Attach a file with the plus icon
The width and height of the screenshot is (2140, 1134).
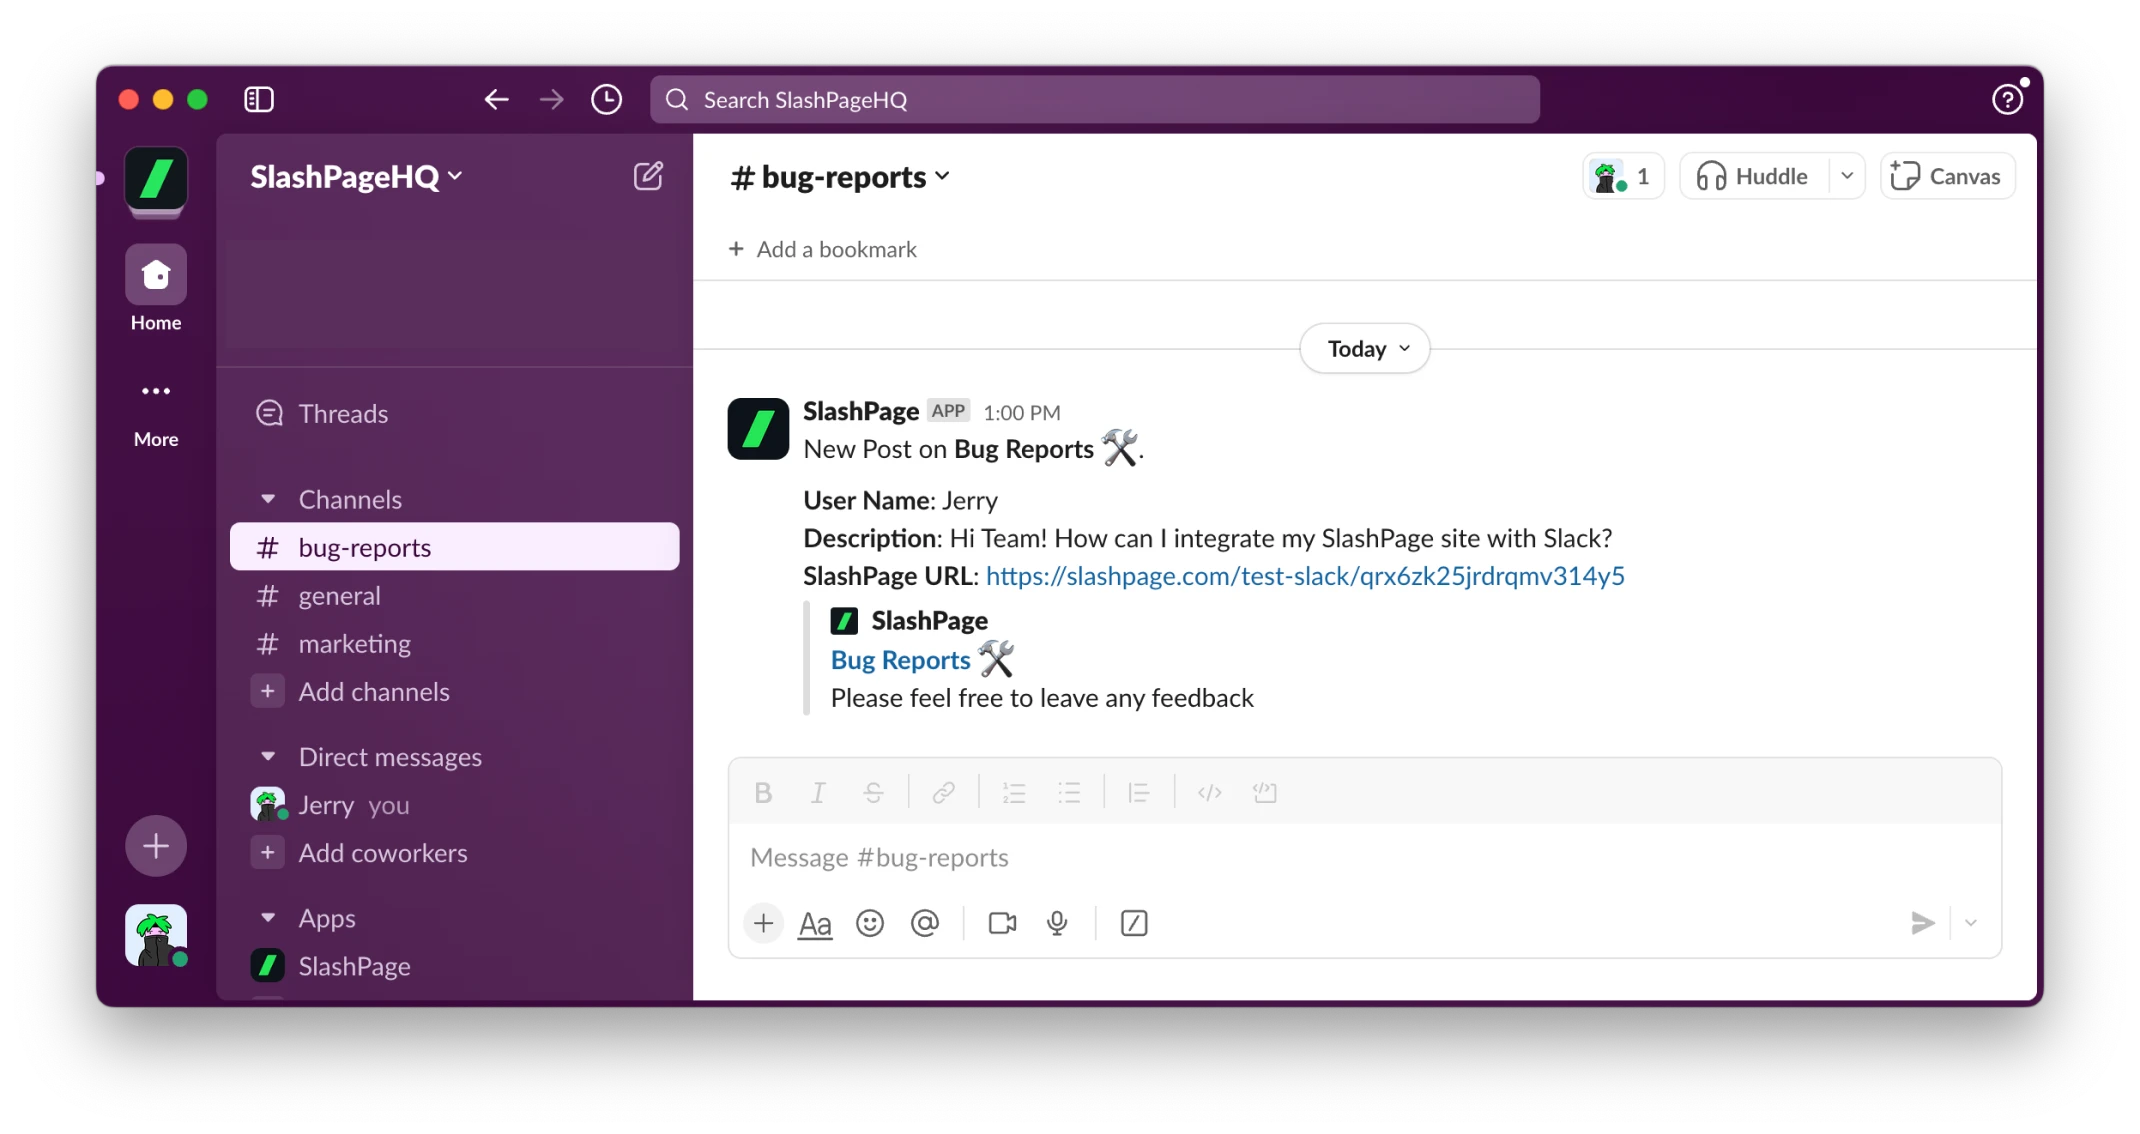pos(763,923)
